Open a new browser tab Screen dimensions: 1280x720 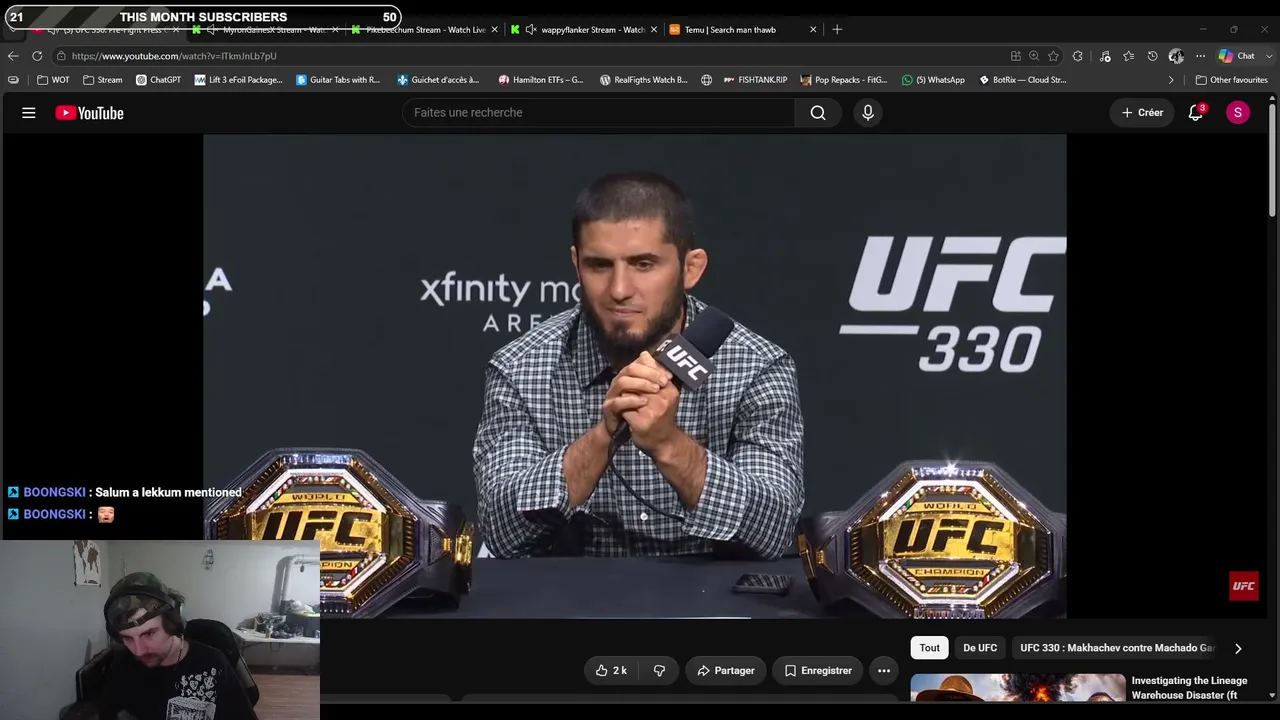pos(837,30)
